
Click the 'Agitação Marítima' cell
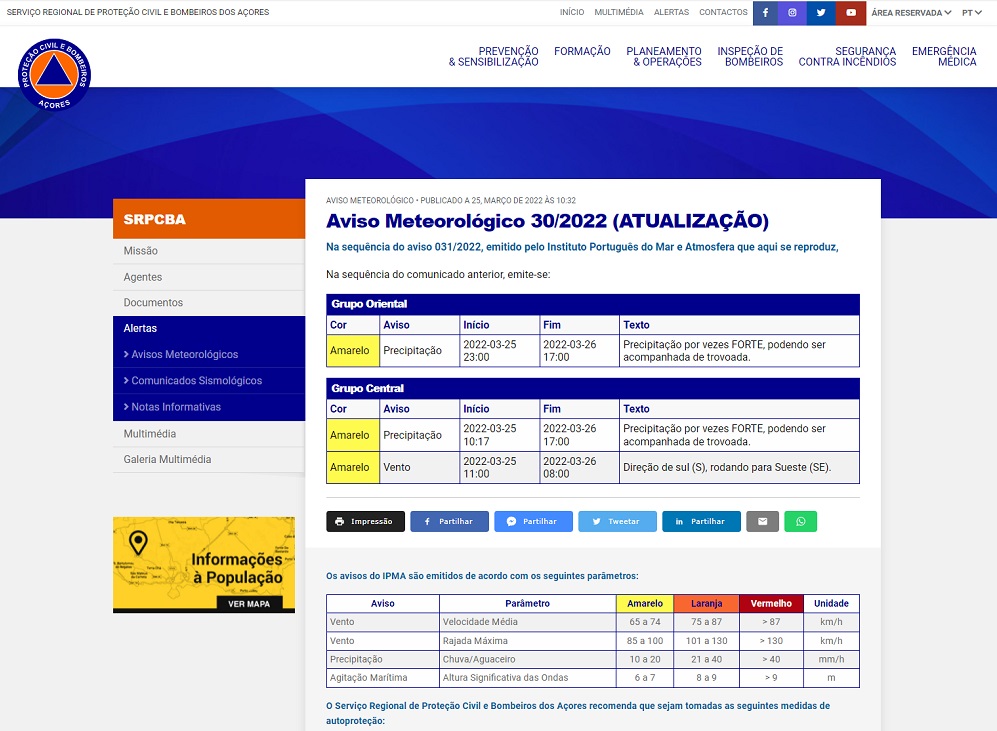point(383,678)
